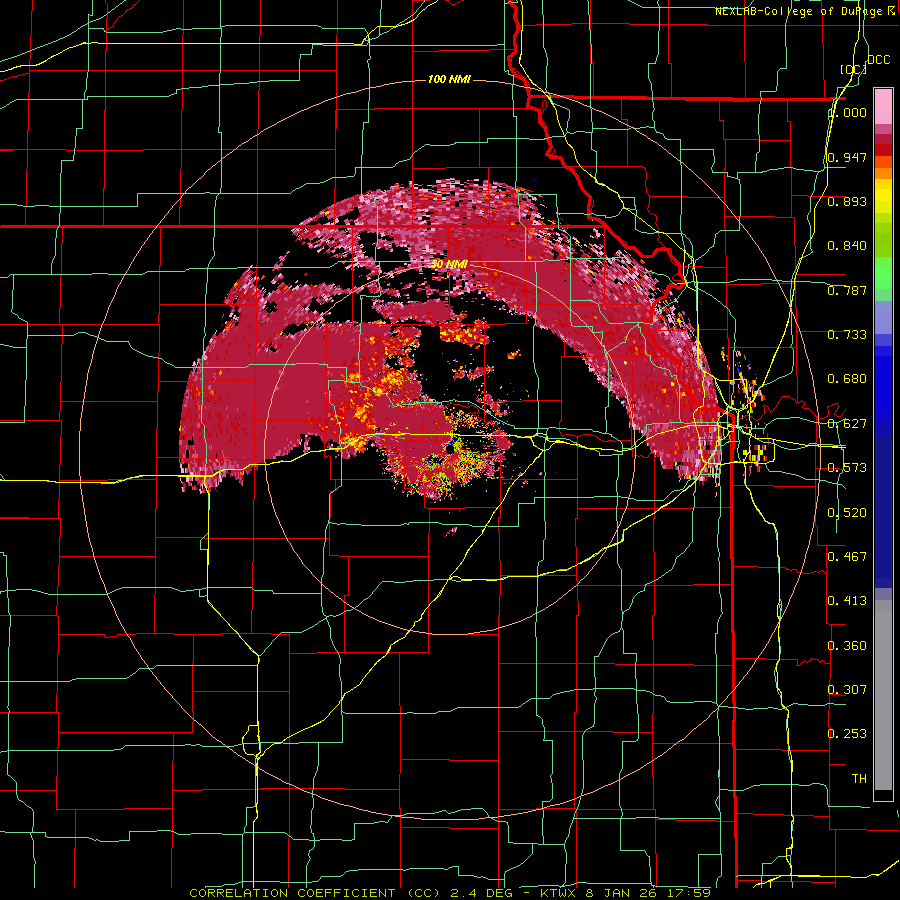Screen dimensions: 900x900
Task: Pick the bright green band in the legend bar
Action: click(883, 273)
